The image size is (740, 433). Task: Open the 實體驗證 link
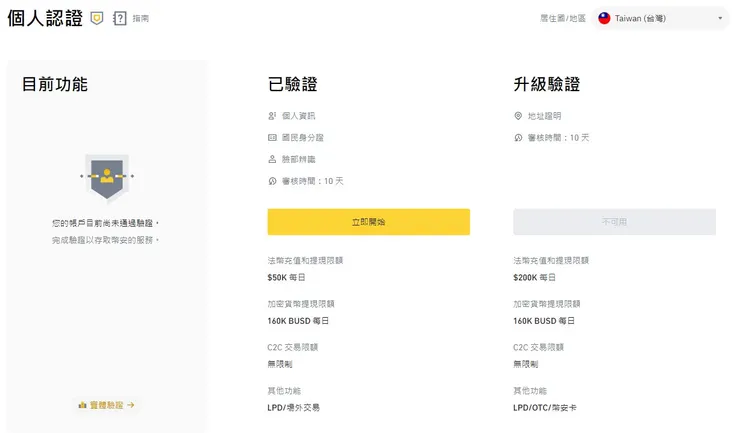[x=107, y=405]
